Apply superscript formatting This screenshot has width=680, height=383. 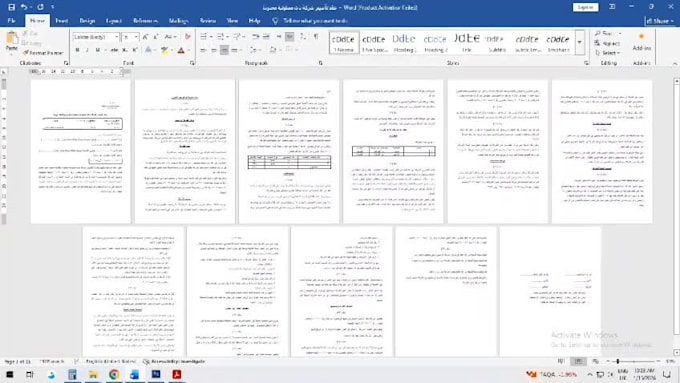[x=135, y=50]
